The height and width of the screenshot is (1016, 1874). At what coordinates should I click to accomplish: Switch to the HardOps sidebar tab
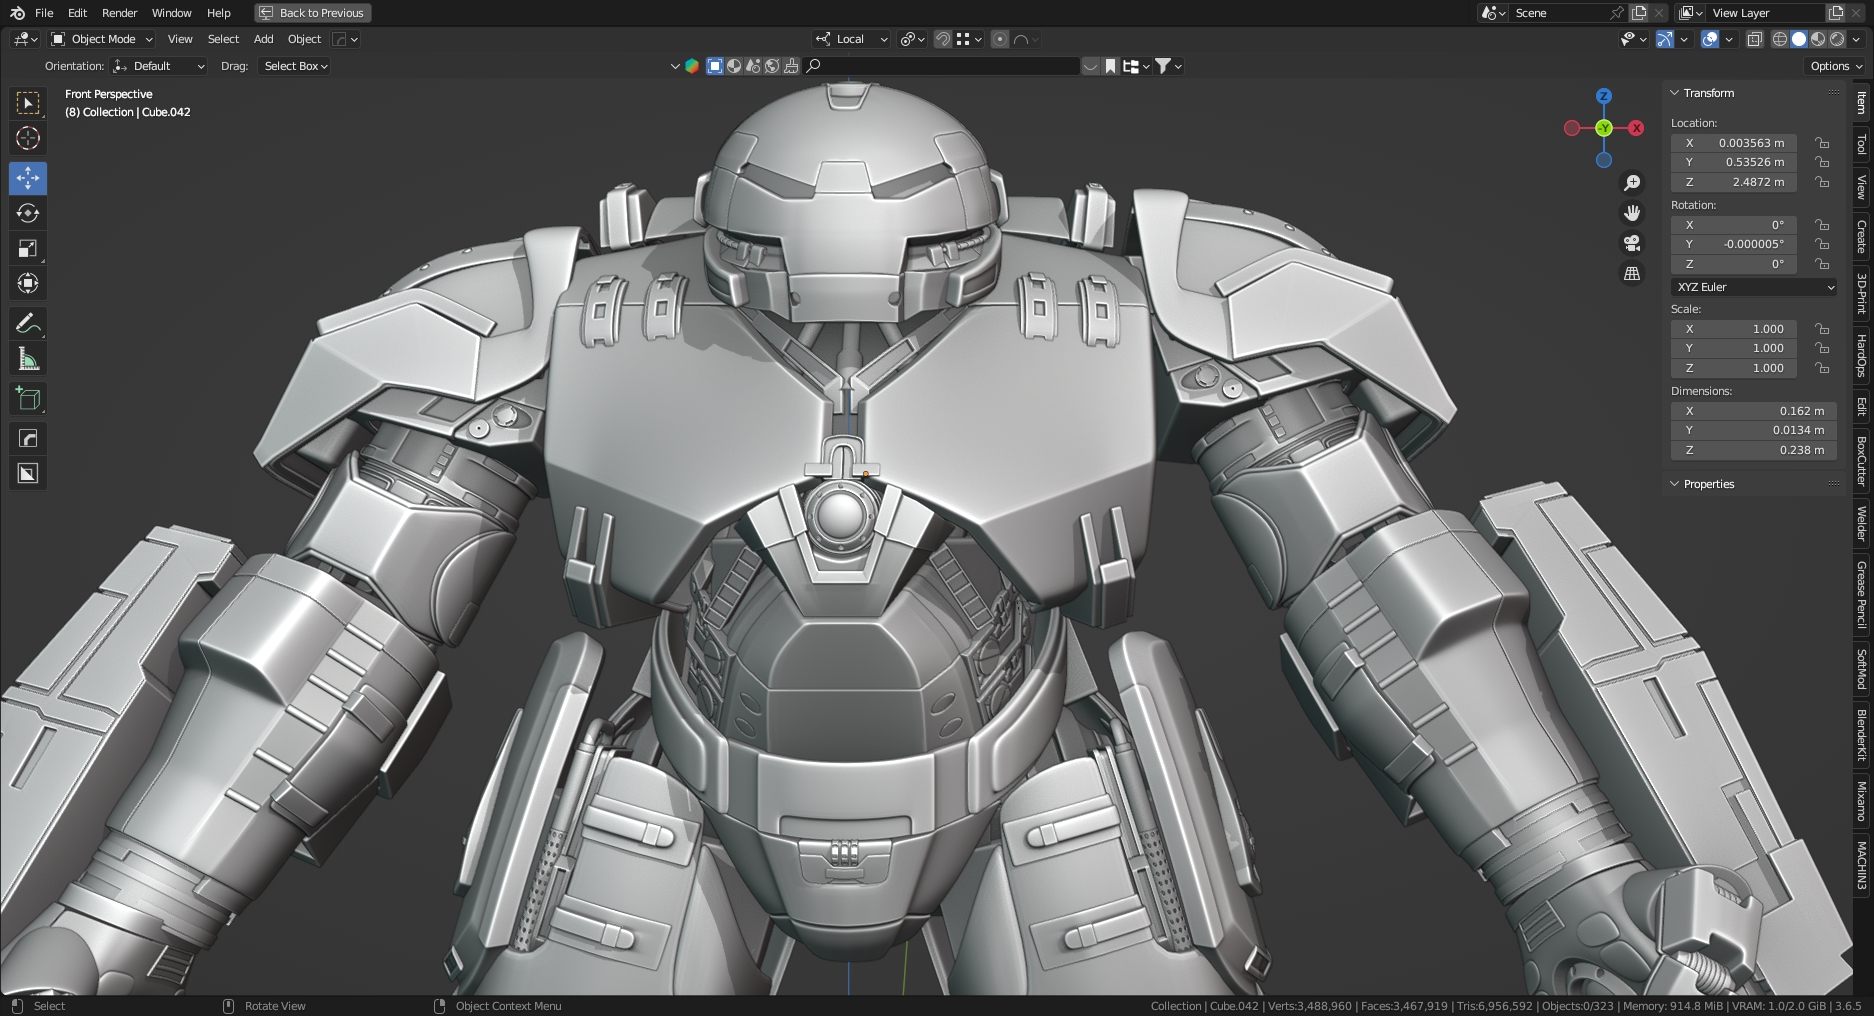(x=1861, y=355)
